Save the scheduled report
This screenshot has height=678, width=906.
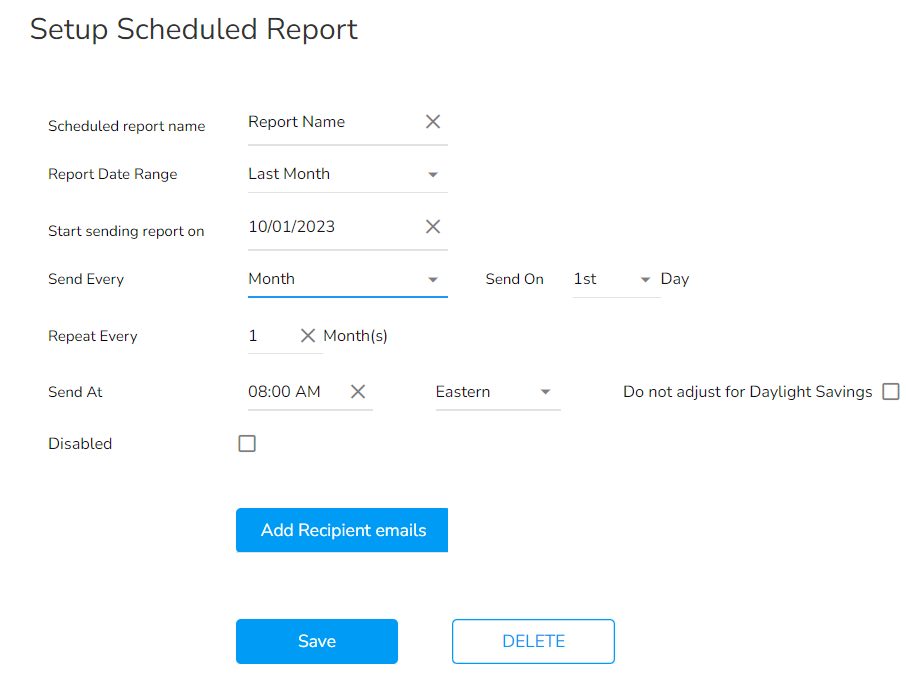[317, 641]
